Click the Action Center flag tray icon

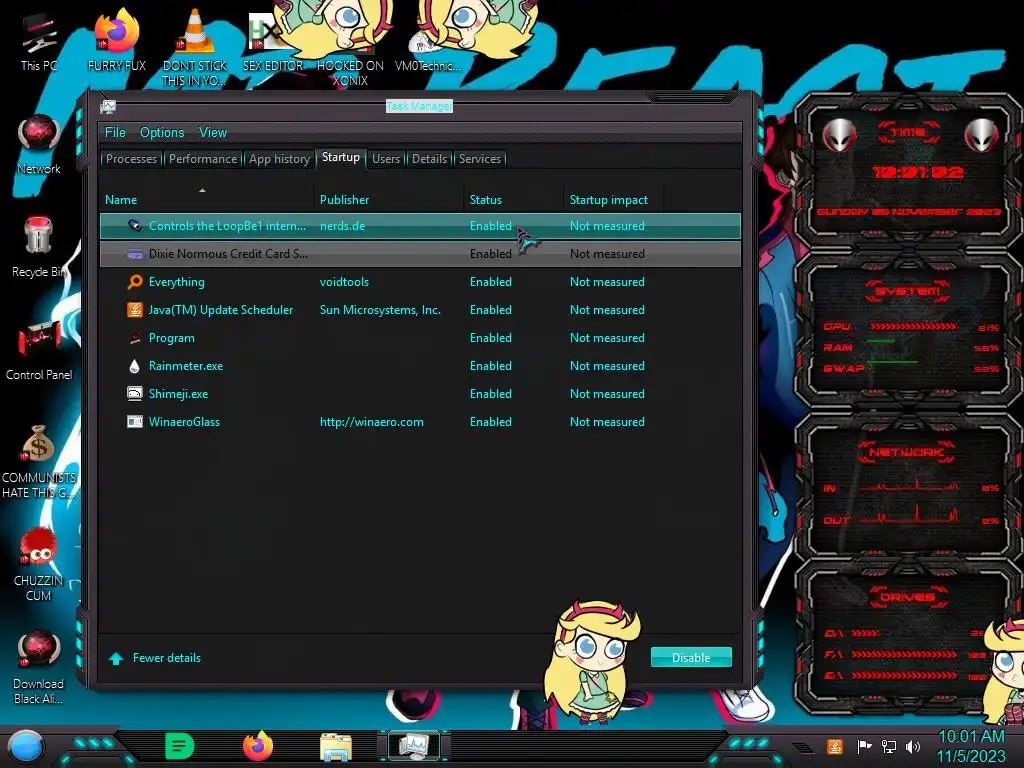(864, 746)
